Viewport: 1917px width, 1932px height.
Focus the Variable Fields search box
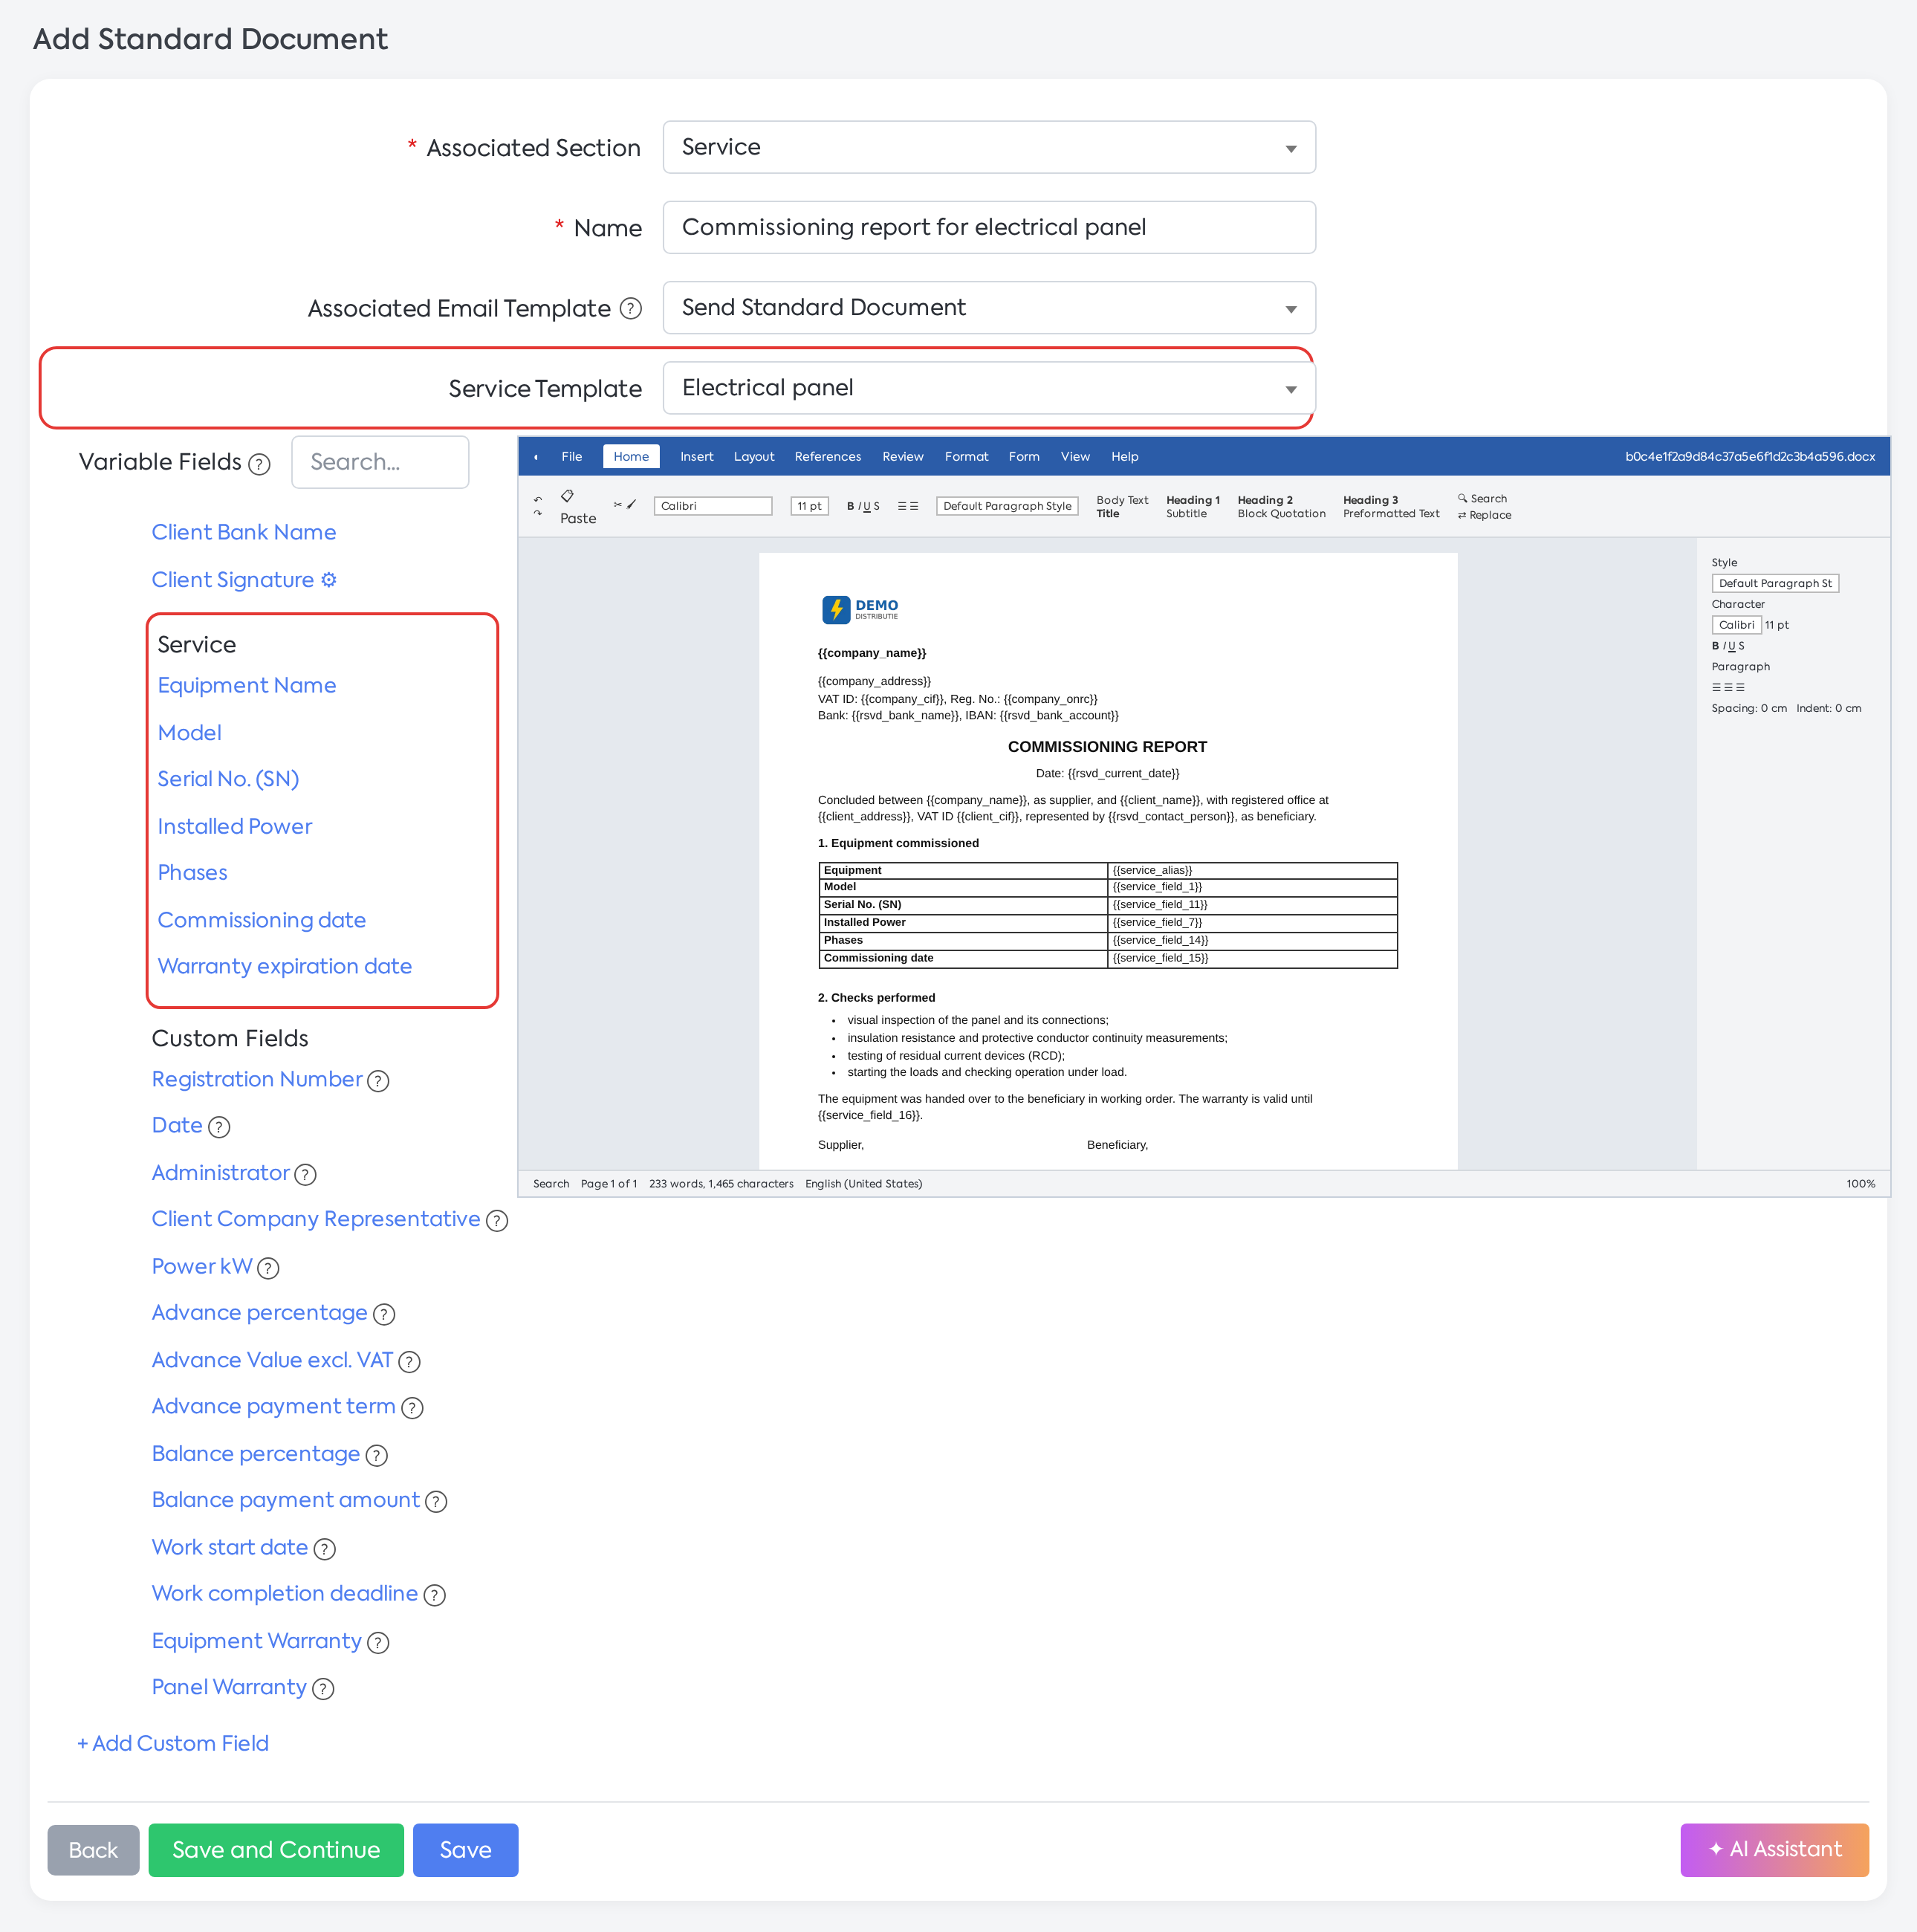(x=380, y=462)
